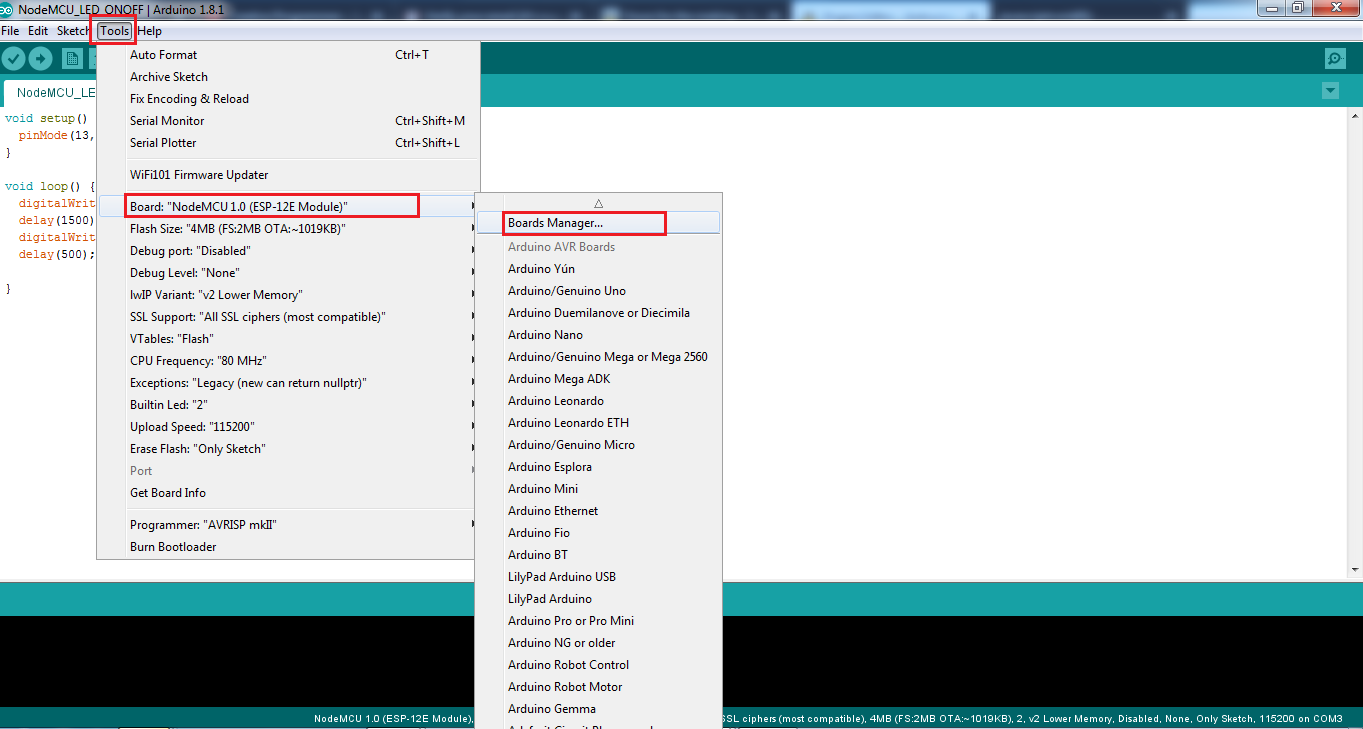This screenshot has height=729, width=1363.
Task: Open the Help menu
Action: 149,30
